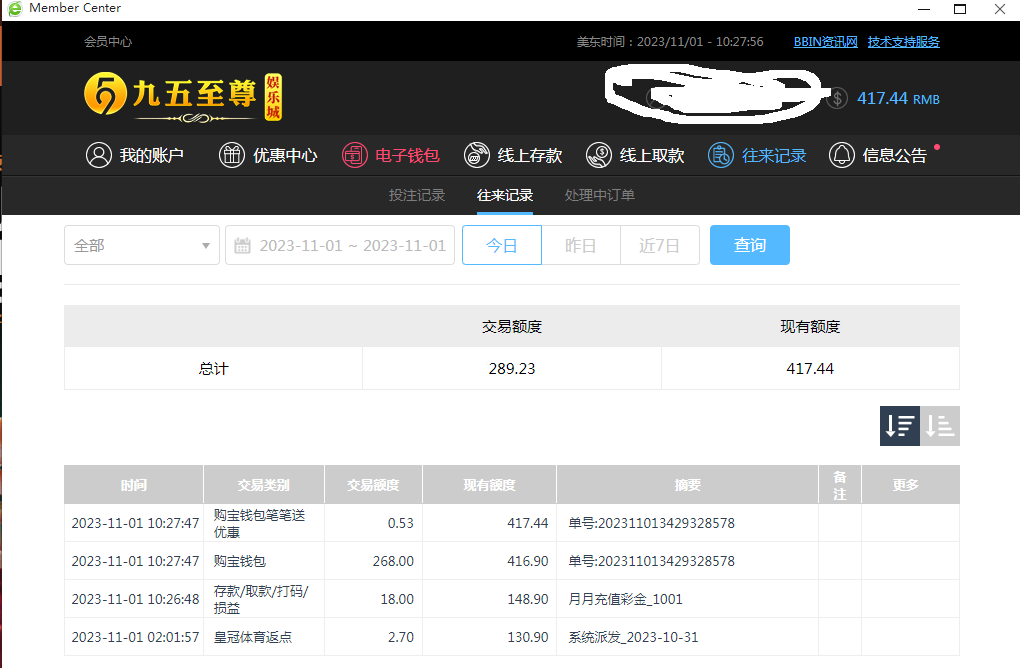This screenshot has width=1020, height=668.
Task: Click the dollar balance icon
Action: coord(838,98)
